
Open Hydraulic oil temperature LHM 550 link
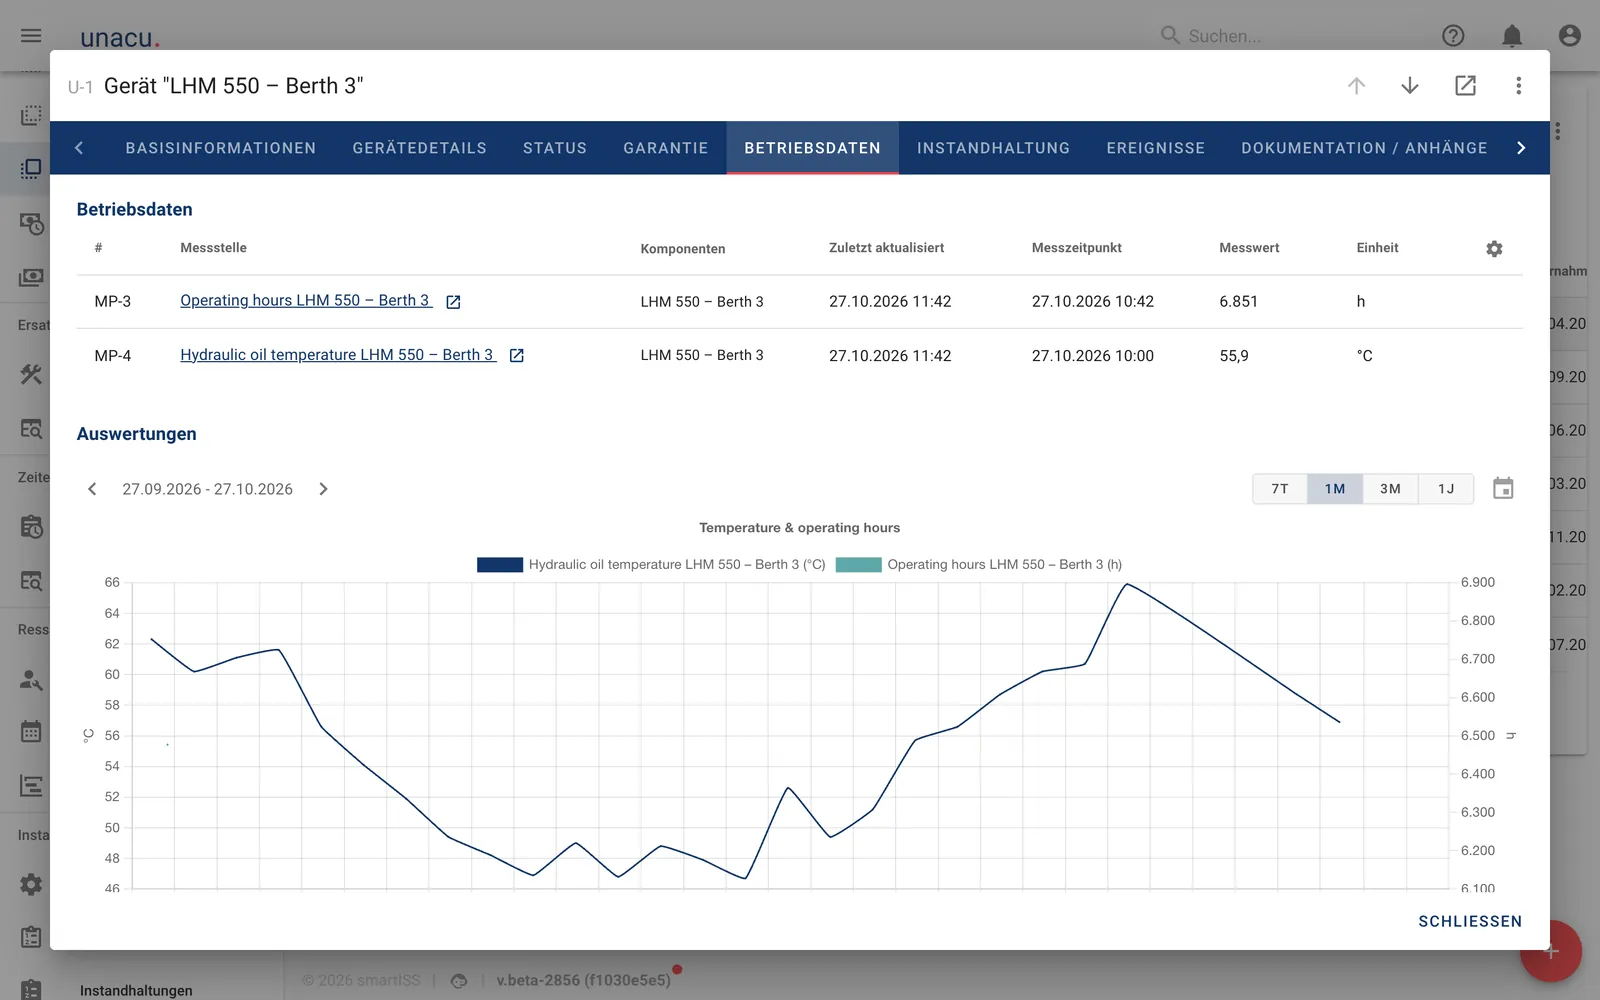(x=337, y=355)
